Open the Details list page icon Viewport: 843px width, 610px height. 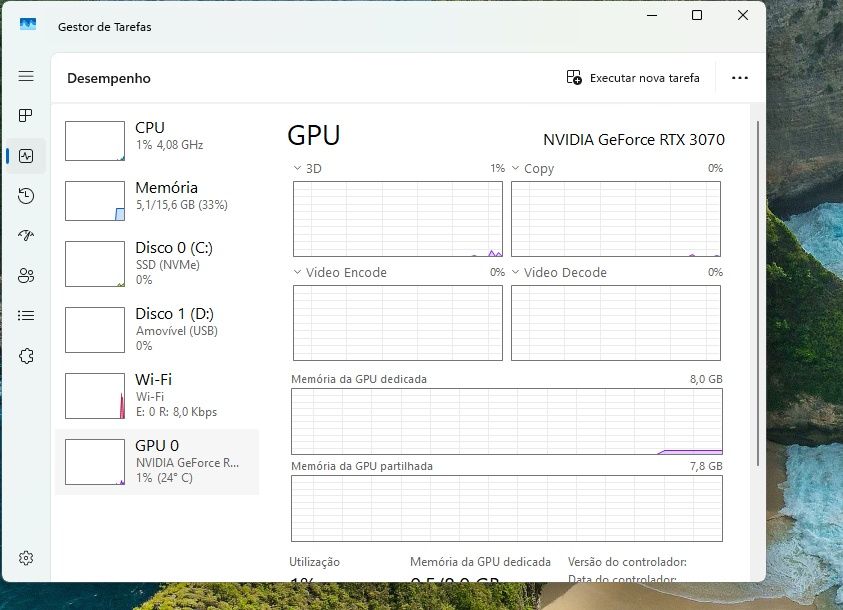coord(26,315)
